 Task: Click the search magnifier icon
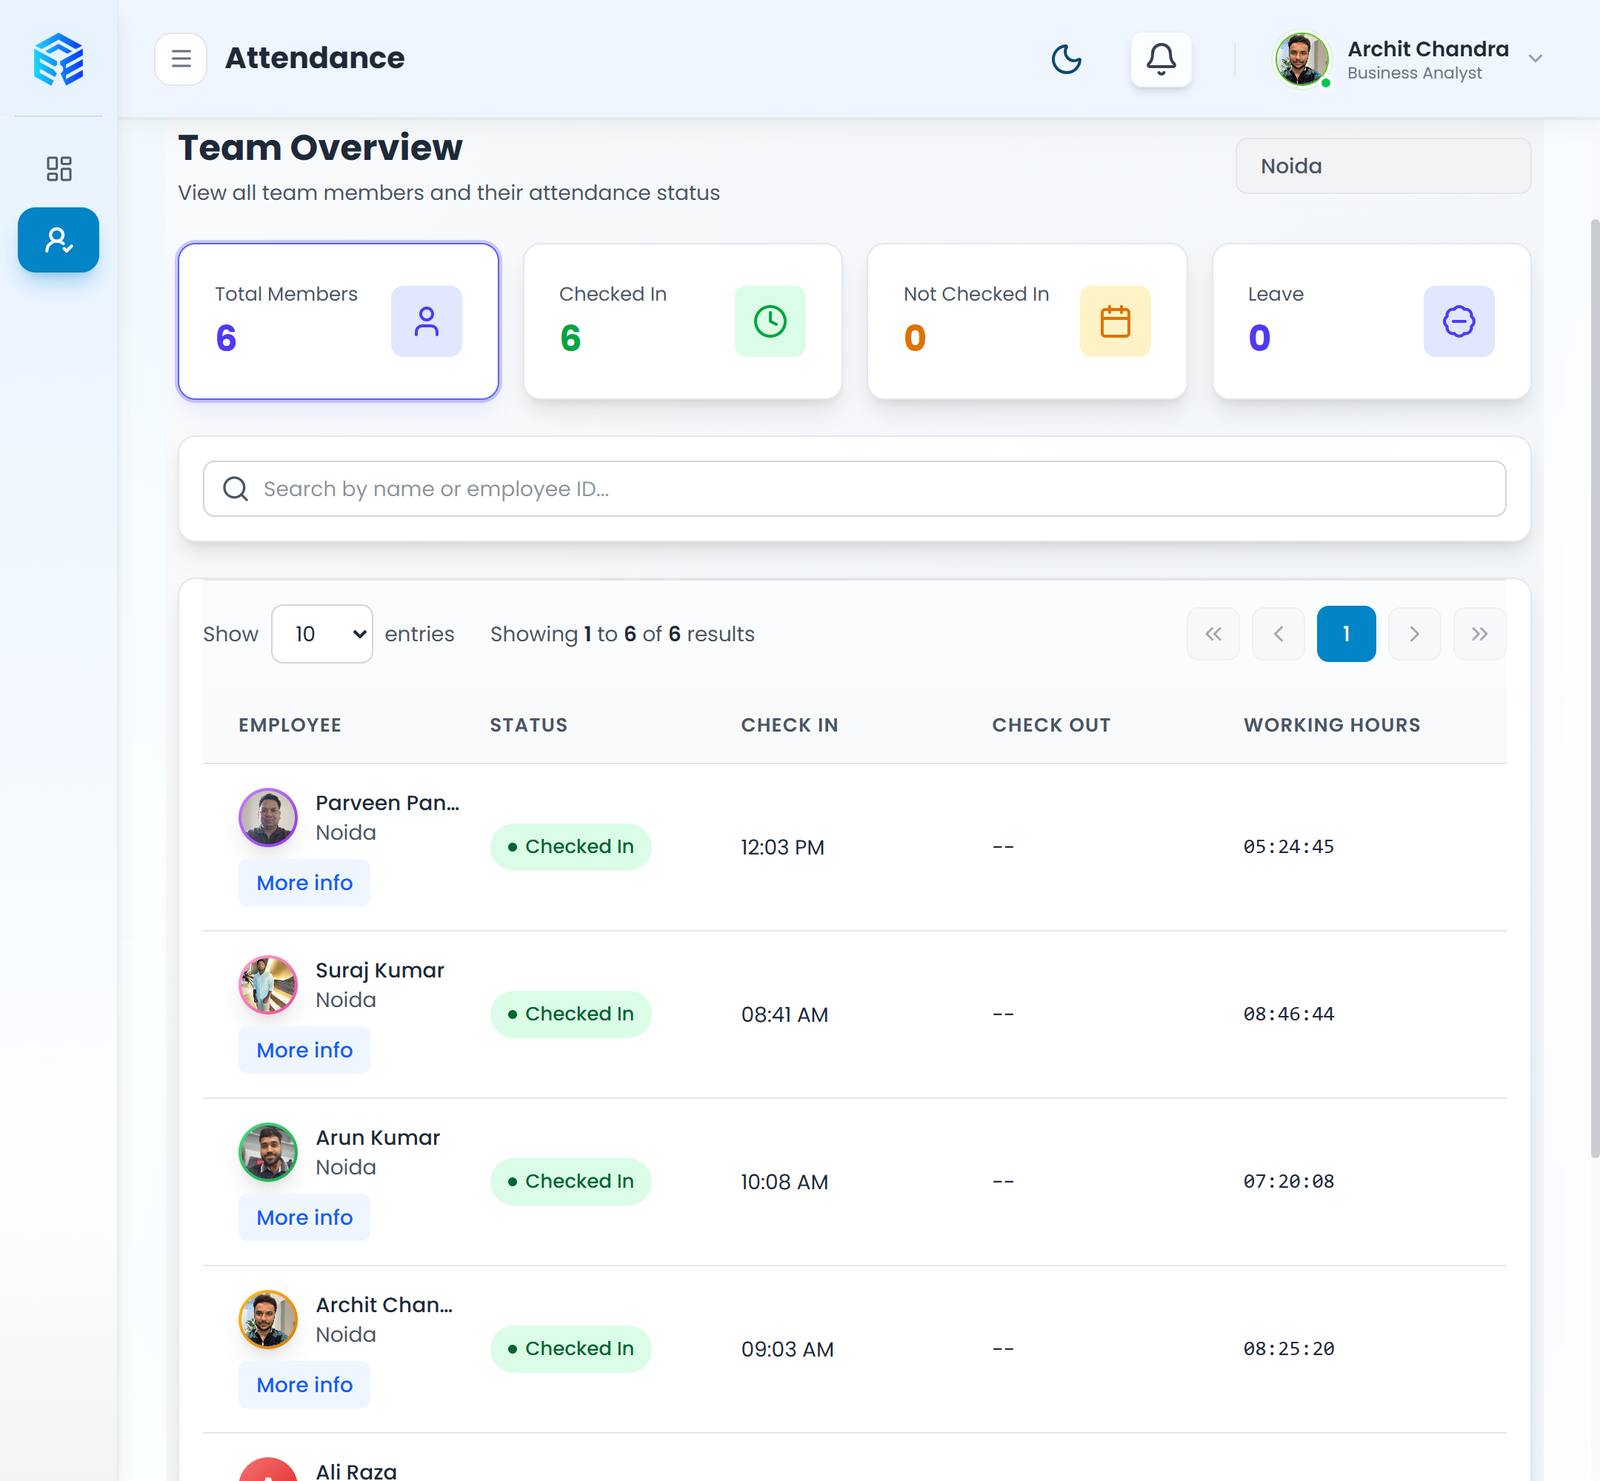point(236,489)
